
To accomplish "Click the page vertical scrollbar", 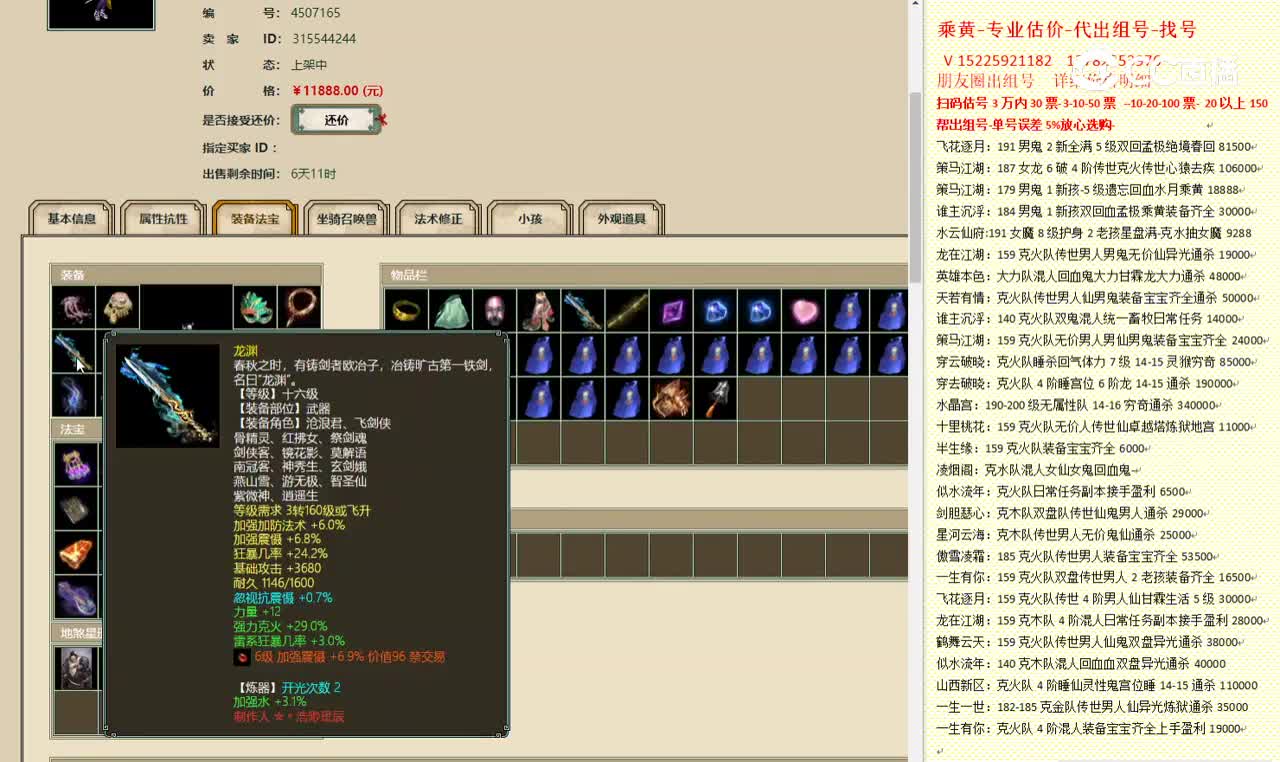I will pyautogui.click(x=915, y=186).
